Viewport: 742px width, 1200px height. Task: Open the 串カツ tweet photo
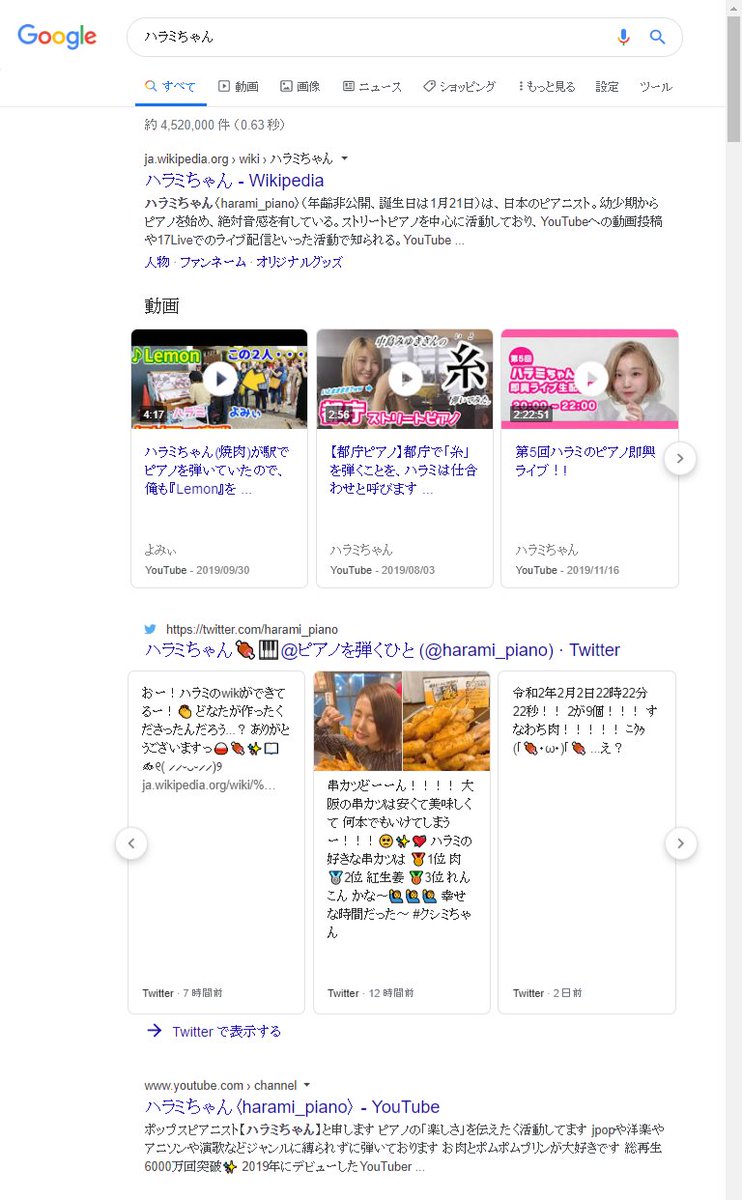point(402,720)
